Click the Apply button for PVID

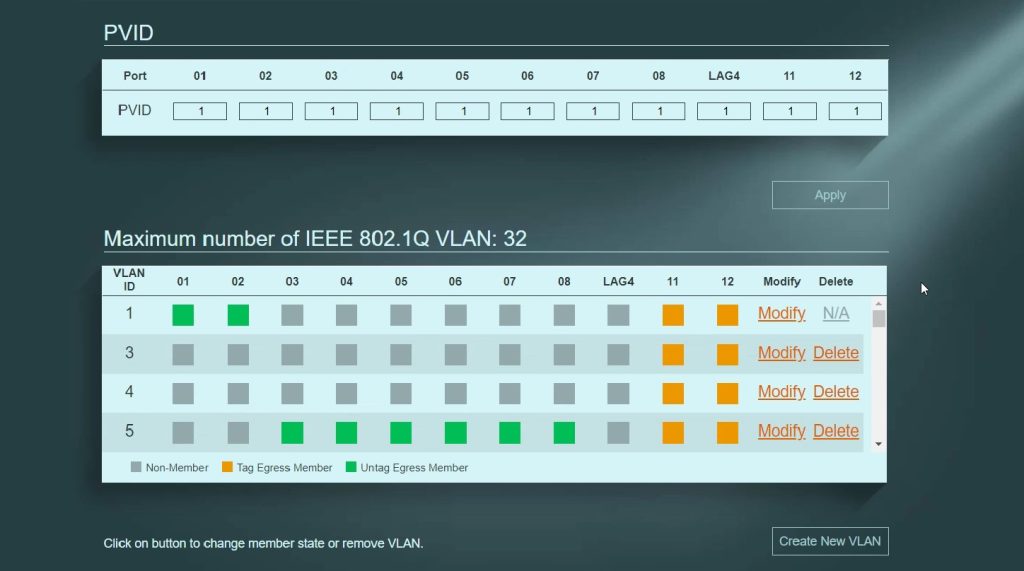click(830, 195)
